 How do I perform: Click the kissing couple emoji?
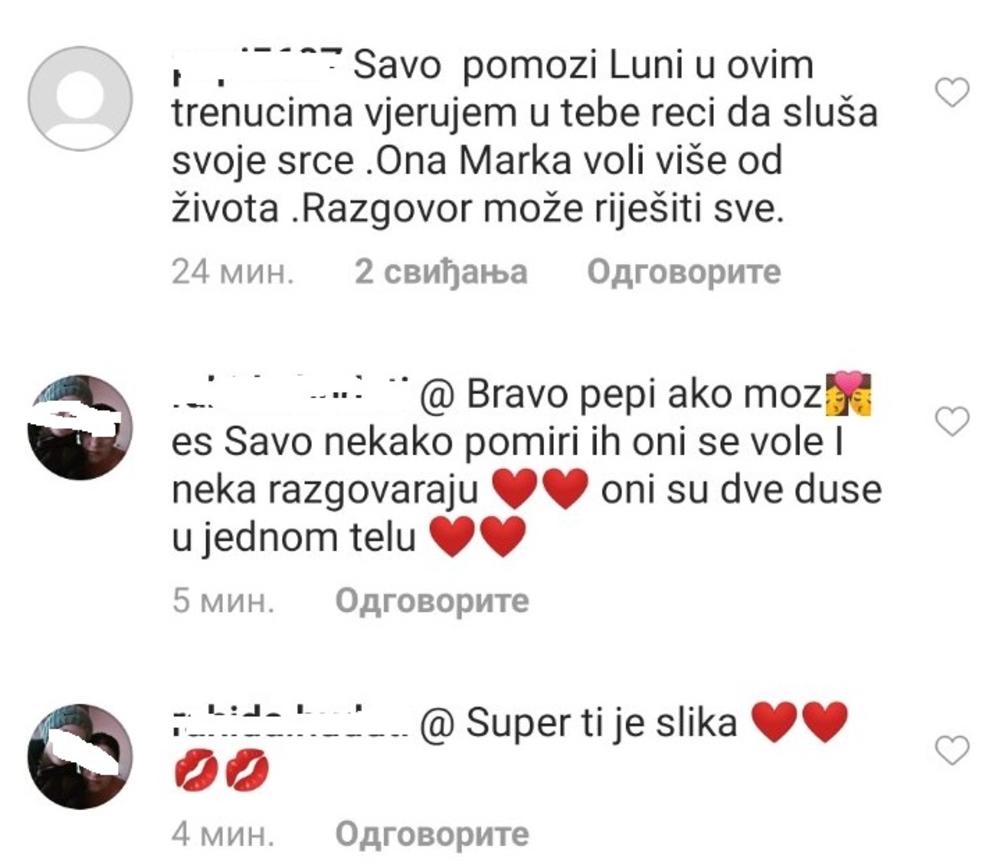coord(848,393)
